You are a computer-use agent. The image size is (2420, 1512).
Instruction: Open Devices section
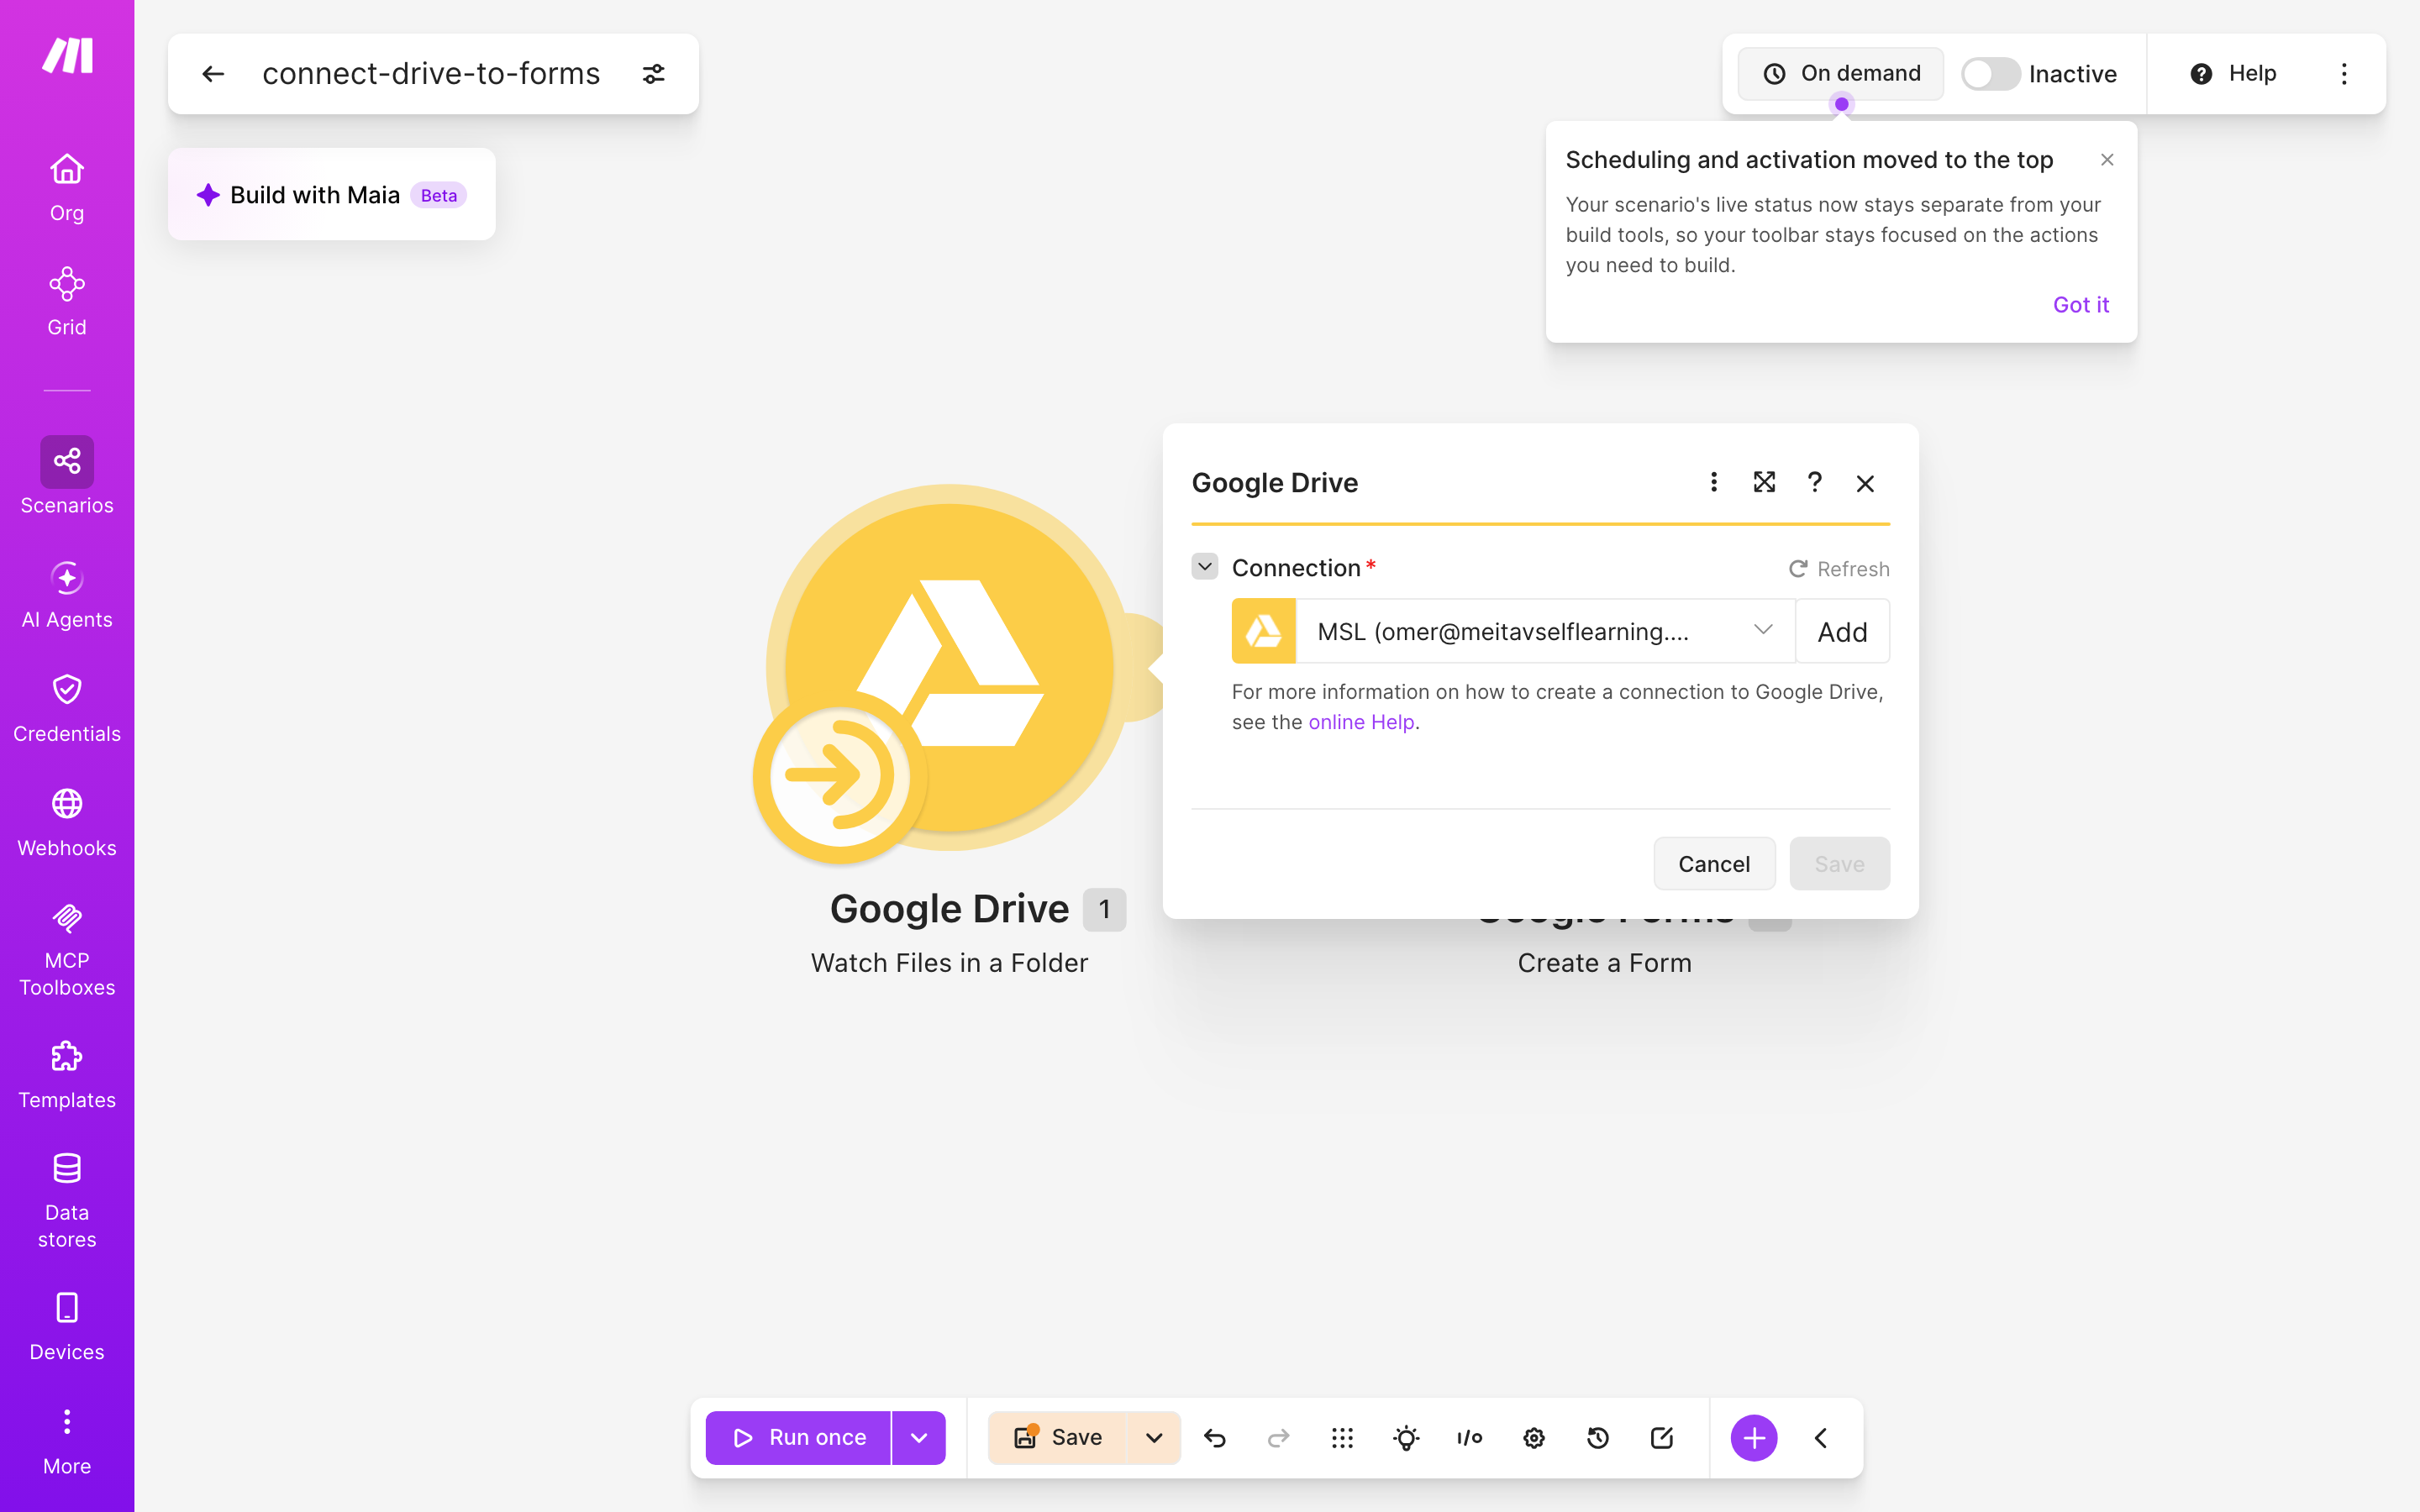click(x=67, y=1327)
